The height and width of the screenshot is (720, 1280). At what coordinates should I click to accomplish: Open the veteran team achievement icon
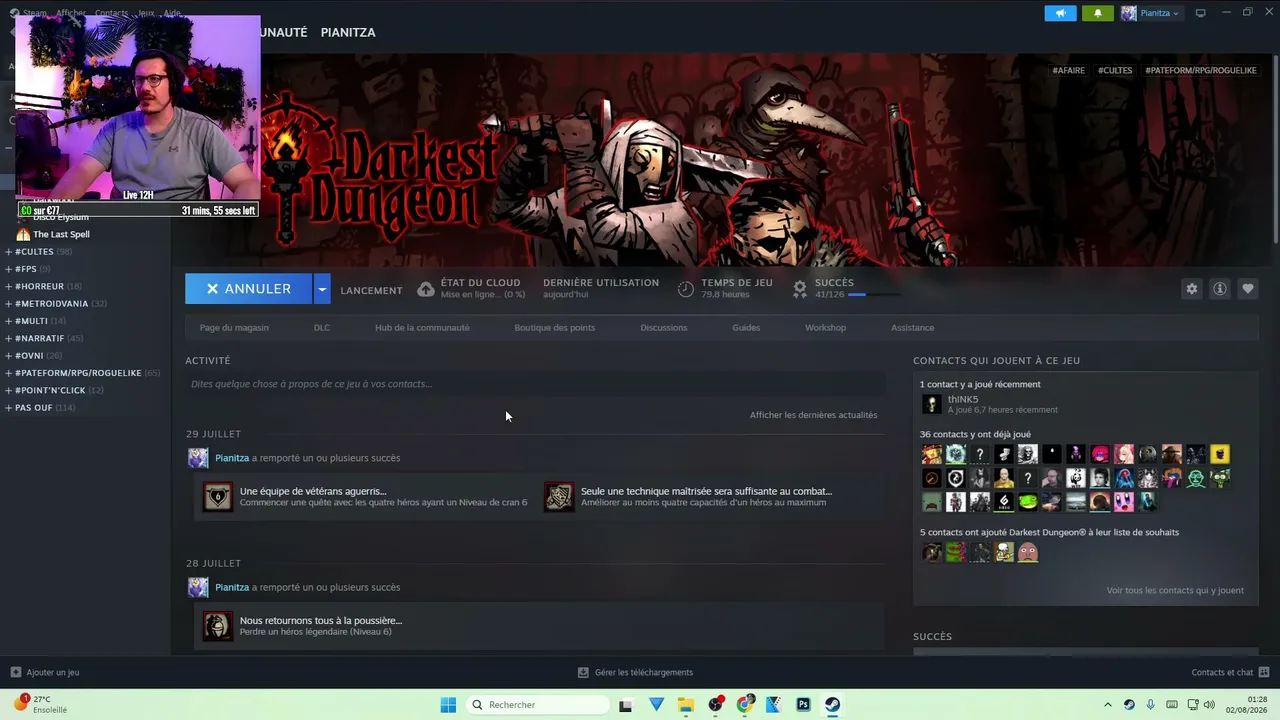click(x=217, y=496)
